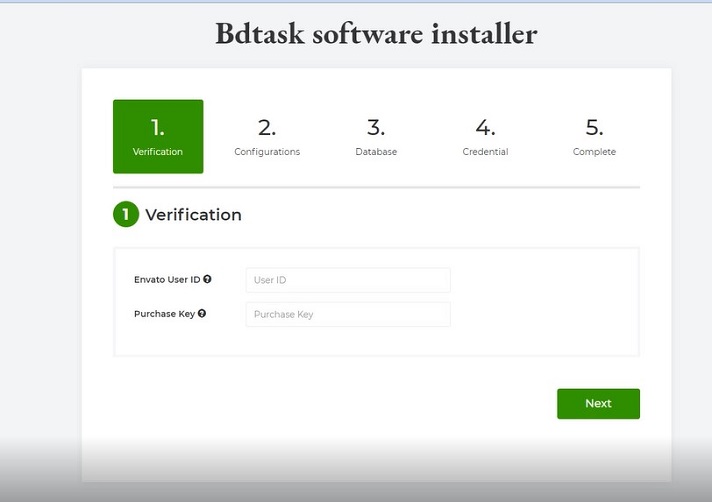Focus the User ID input field

point(348,280)
